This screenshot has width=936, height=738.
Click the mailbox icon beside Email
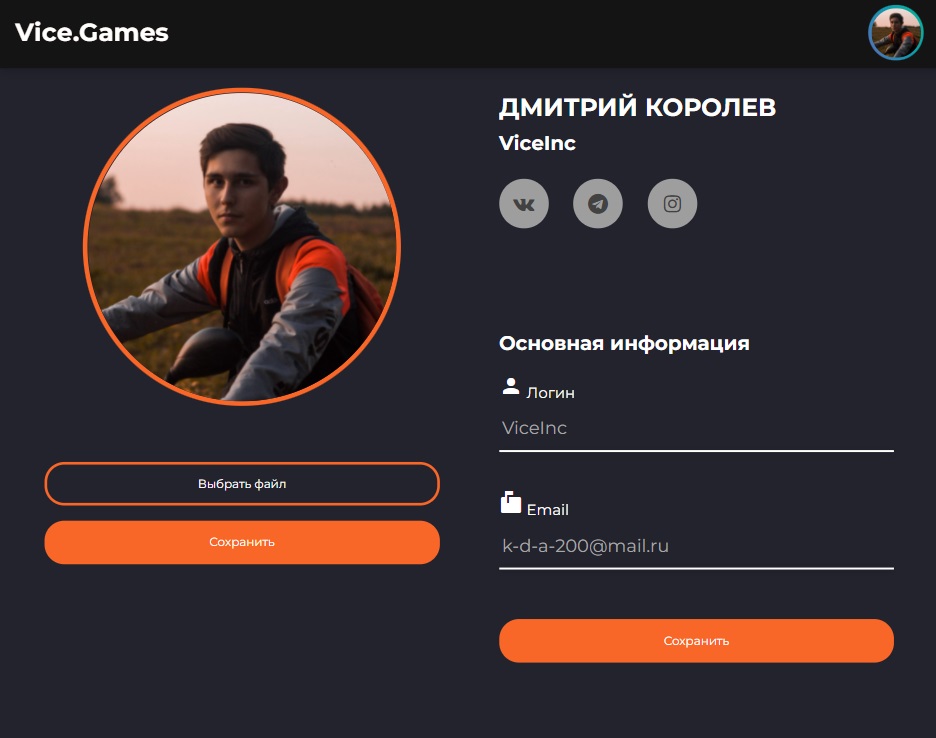click(510, 502)
